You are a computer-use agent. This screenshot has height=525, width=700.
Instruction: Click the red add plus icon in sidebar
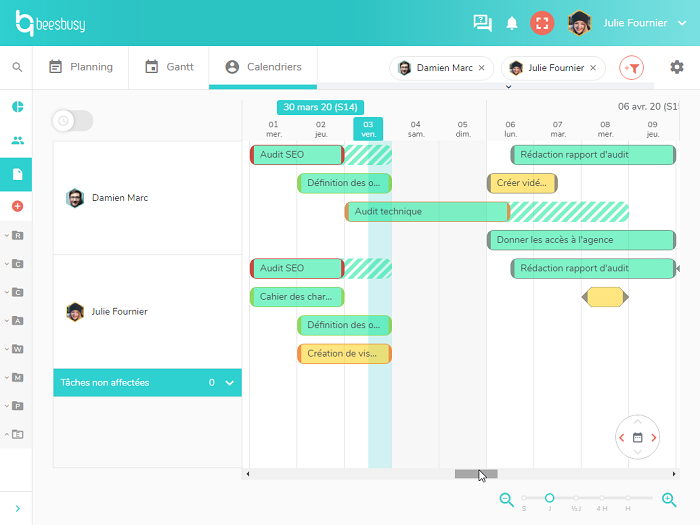coord(17,206)
